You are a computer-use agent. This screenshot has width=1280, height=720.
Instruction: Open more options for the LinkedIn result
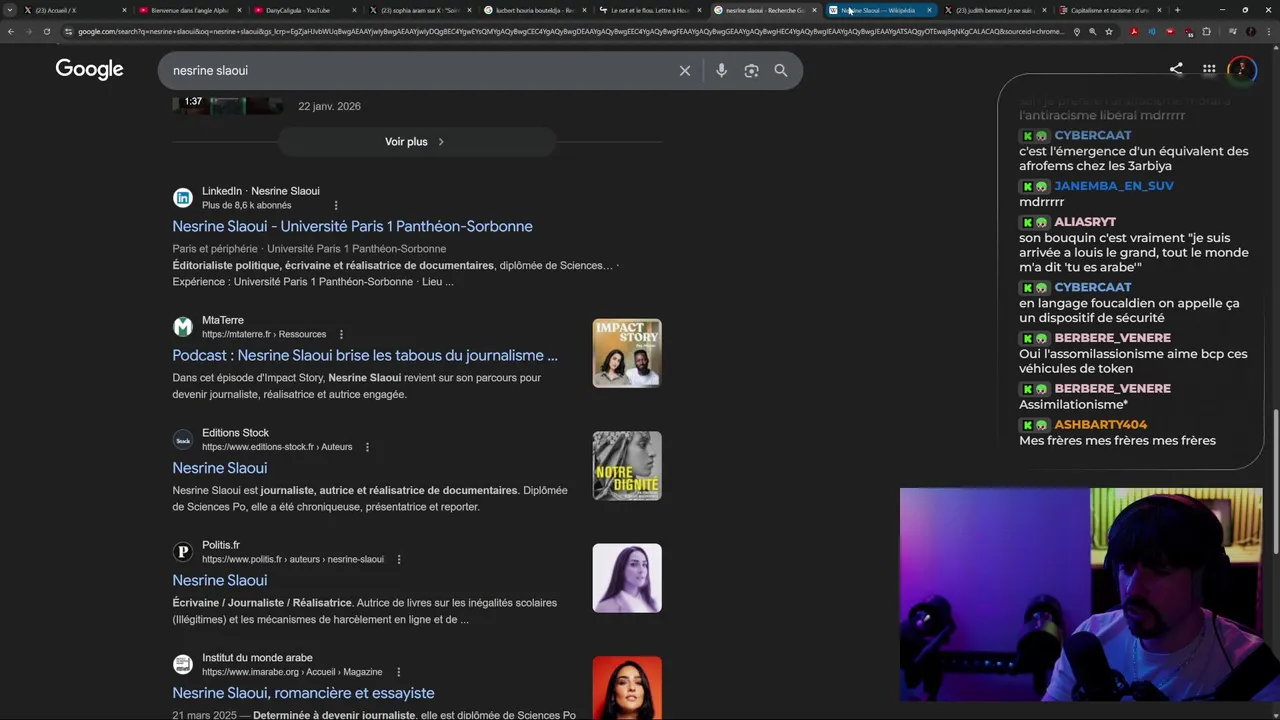click(x=336, y=205)
